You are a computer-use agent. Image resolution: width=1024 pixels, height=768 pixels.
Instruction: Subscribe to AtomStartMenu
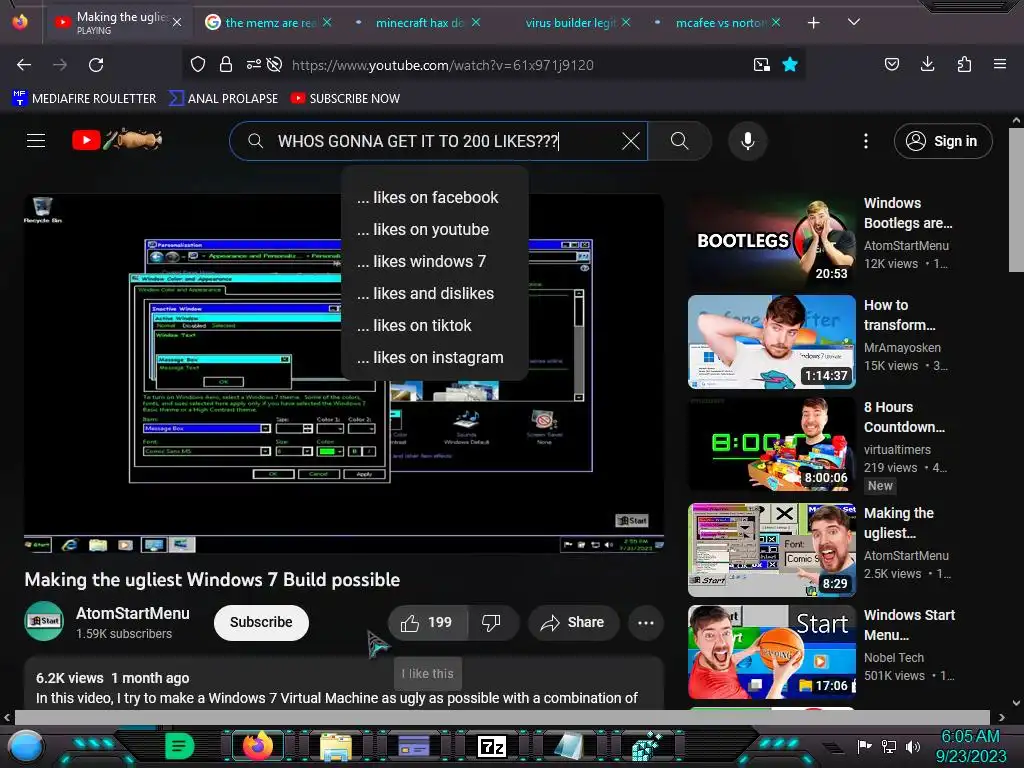pos(261,622)
